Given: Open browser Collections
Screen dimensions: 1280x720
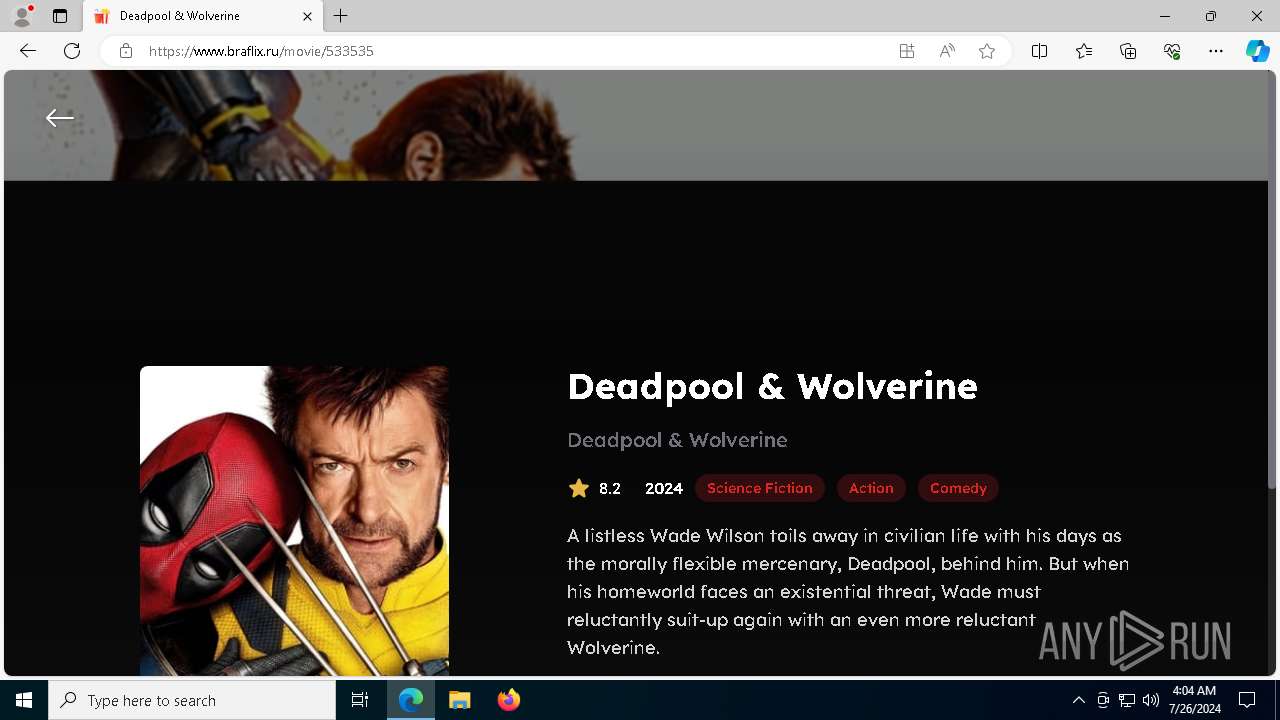Looking at the screenshot, I should pos(1128,51).
